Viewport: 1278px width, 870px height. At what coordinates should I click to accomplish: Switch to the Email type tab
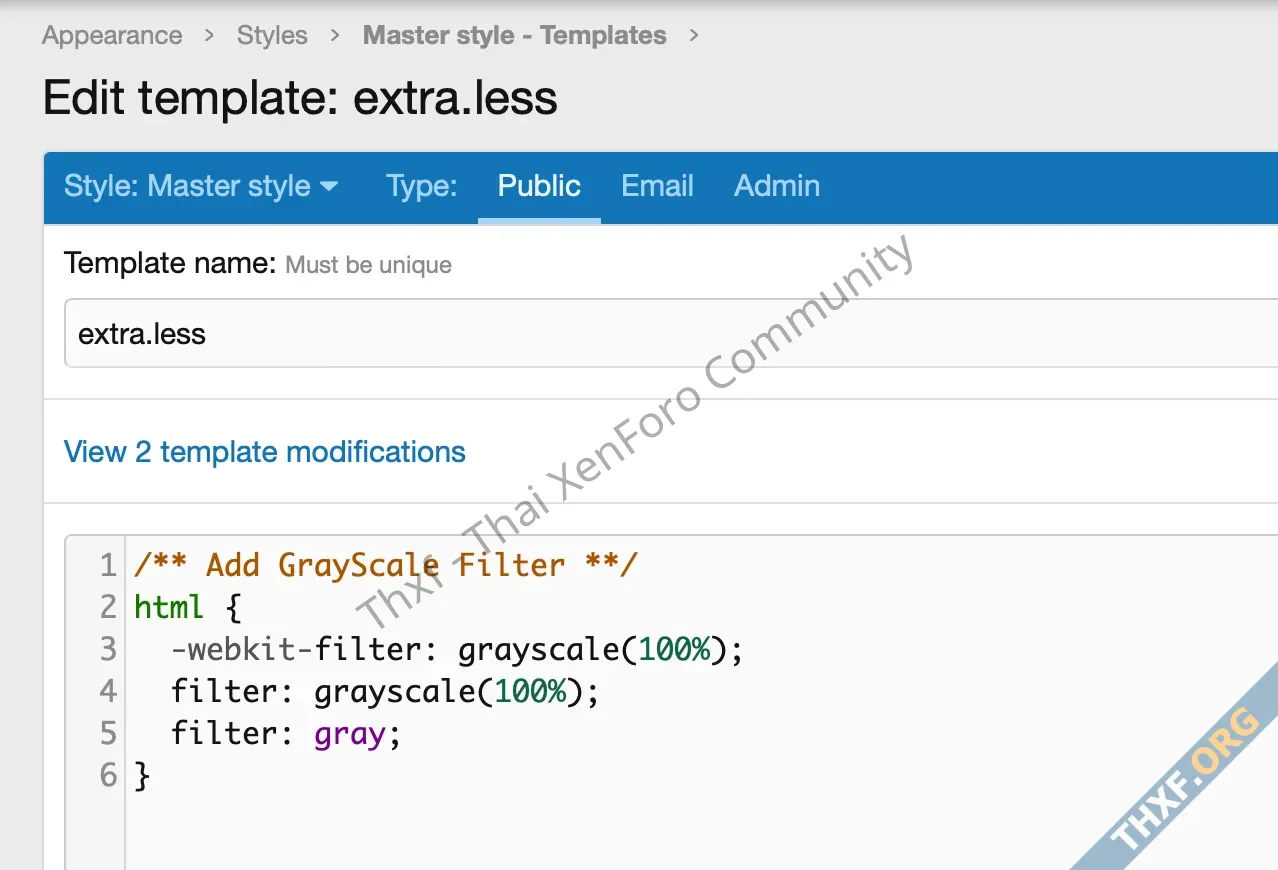click(x=657, y=186)
